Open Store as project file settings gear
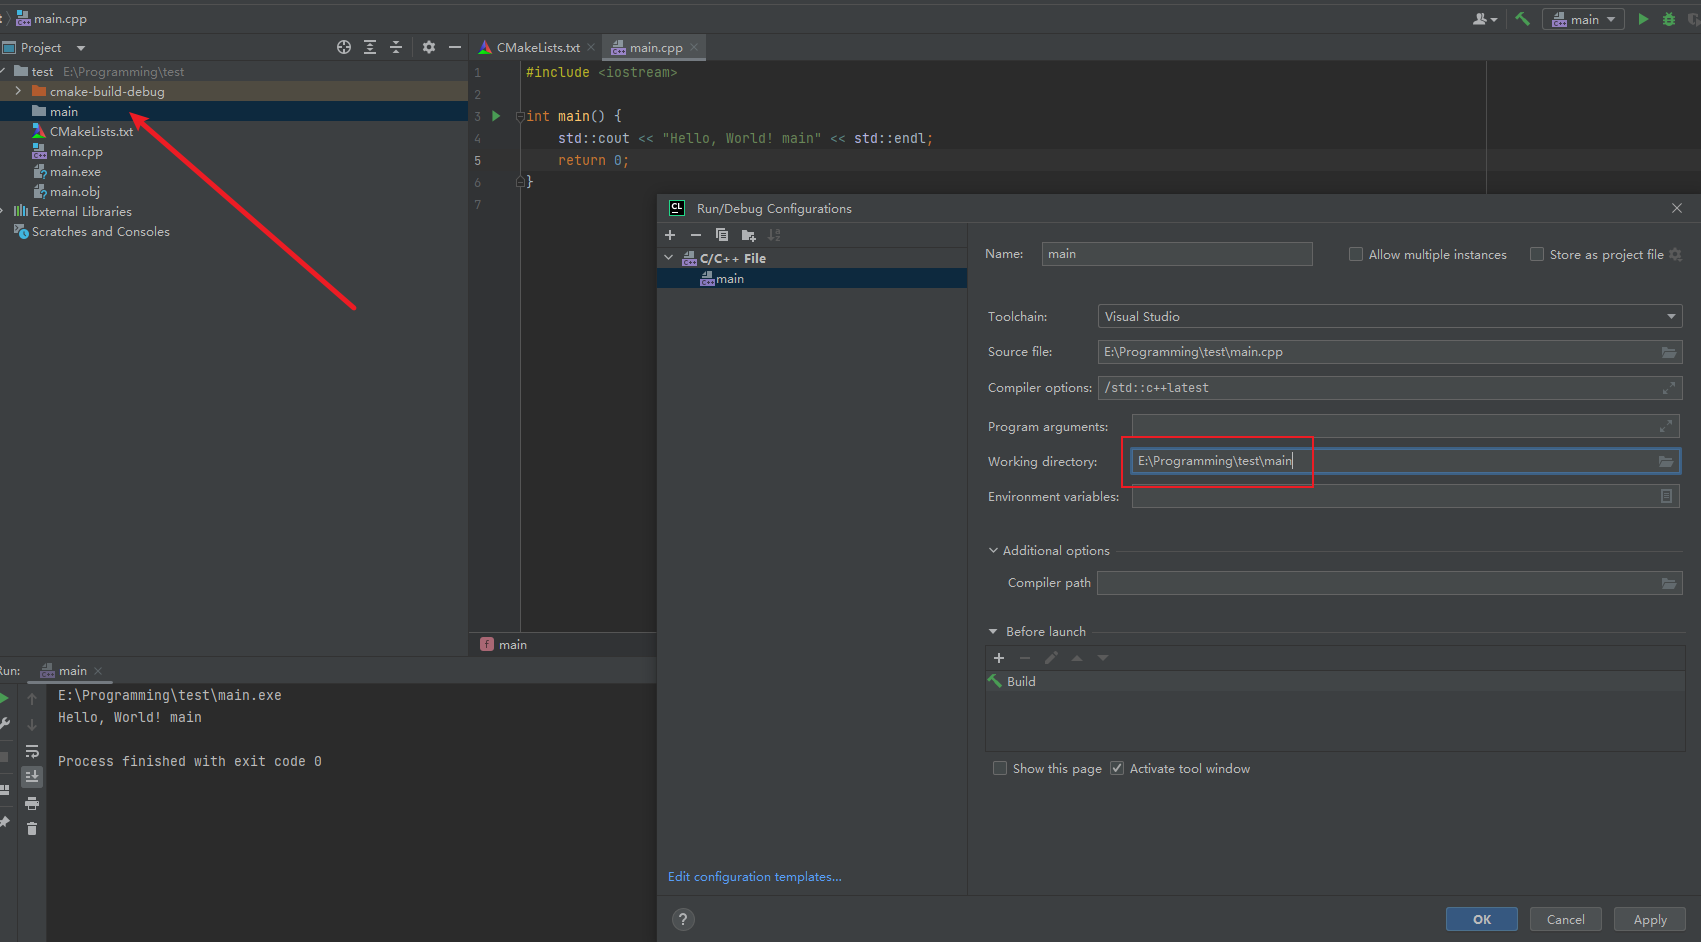Viewport: 1701px width, 942px height. pos(1676,255)
